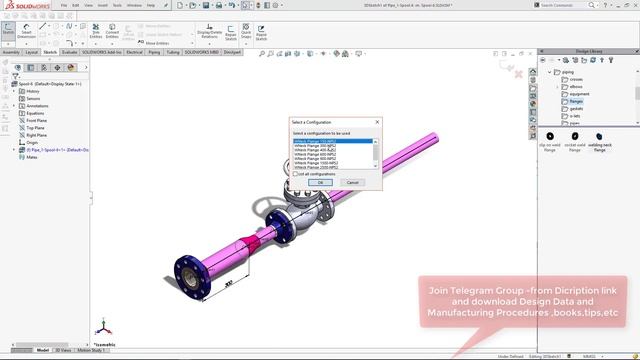The width and height of the screenshot is (640, 360).
Task: Expand the elbows folder node
Action: (557, 87)
